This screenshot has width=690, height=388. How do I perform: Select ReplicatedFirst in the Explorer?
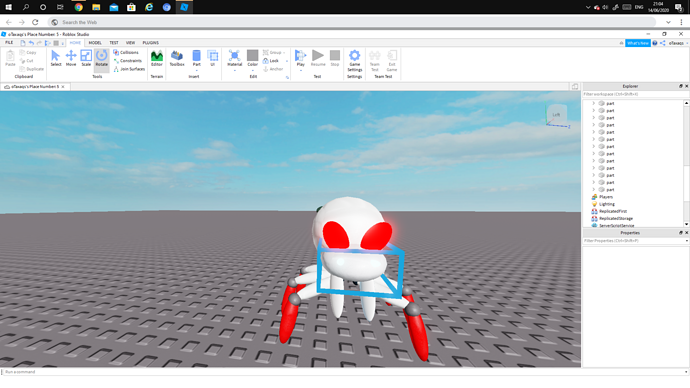[613, 211]
